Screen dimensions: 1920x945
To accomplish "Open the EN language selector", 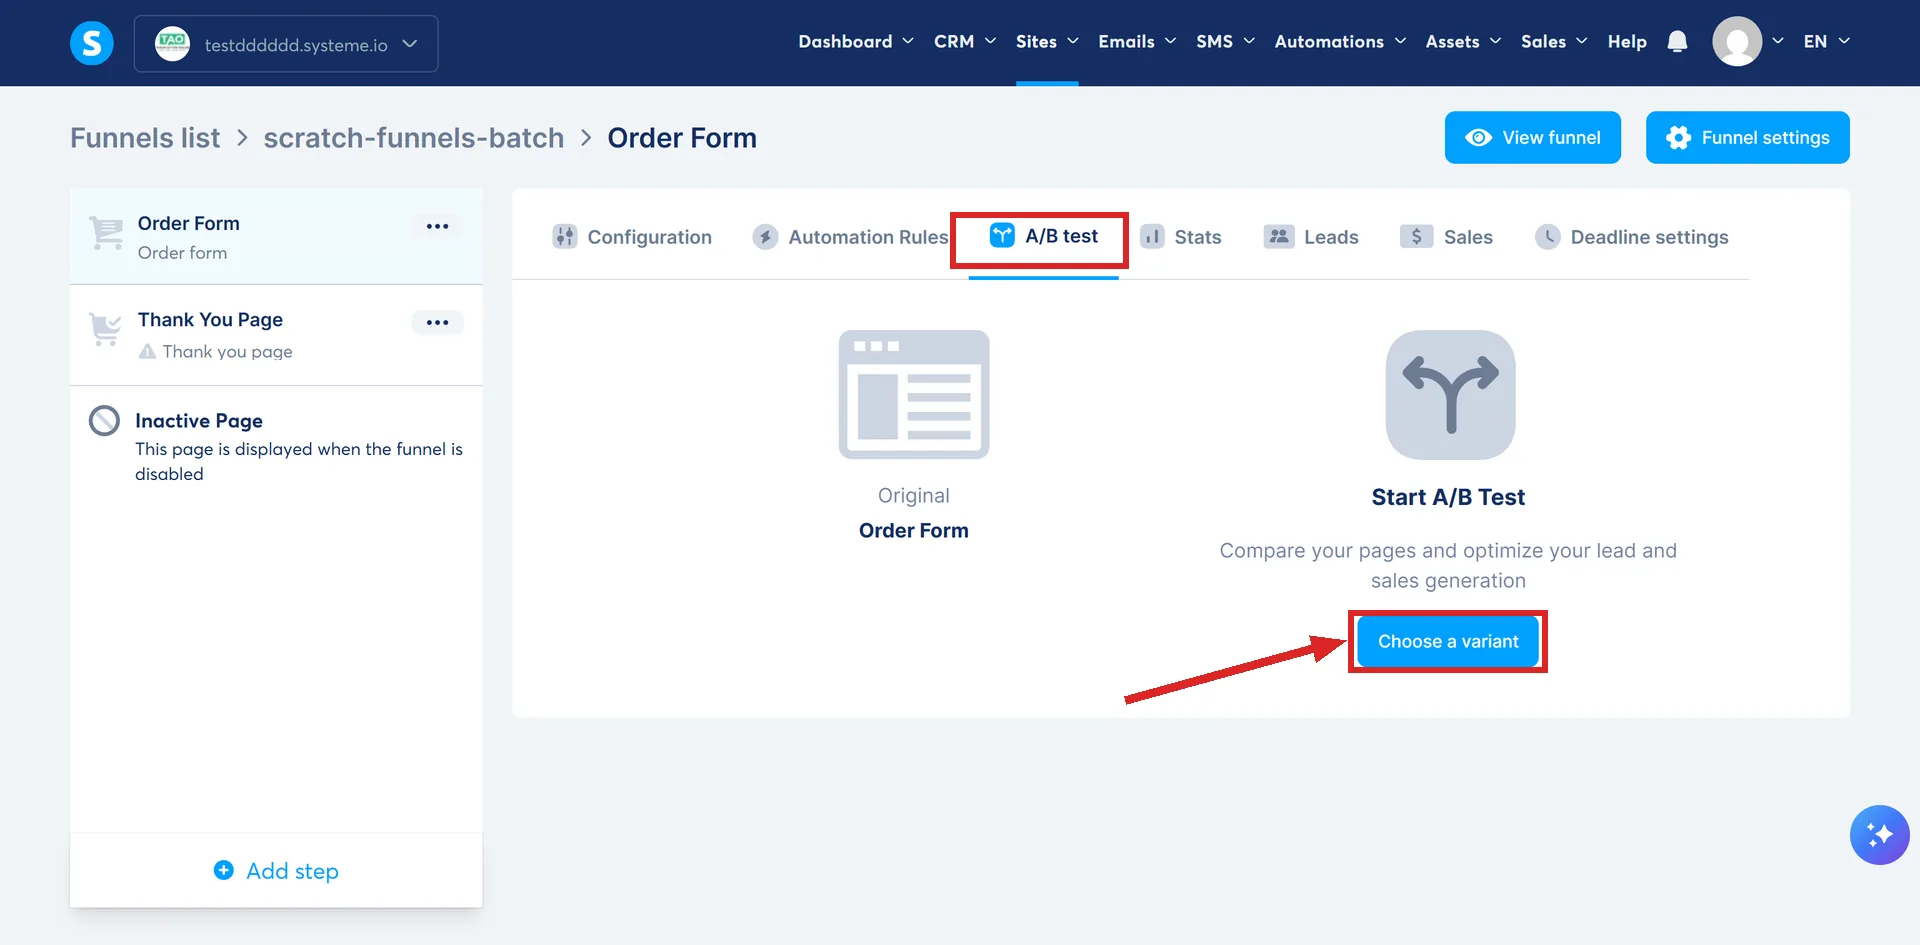I will [1827, 41].
